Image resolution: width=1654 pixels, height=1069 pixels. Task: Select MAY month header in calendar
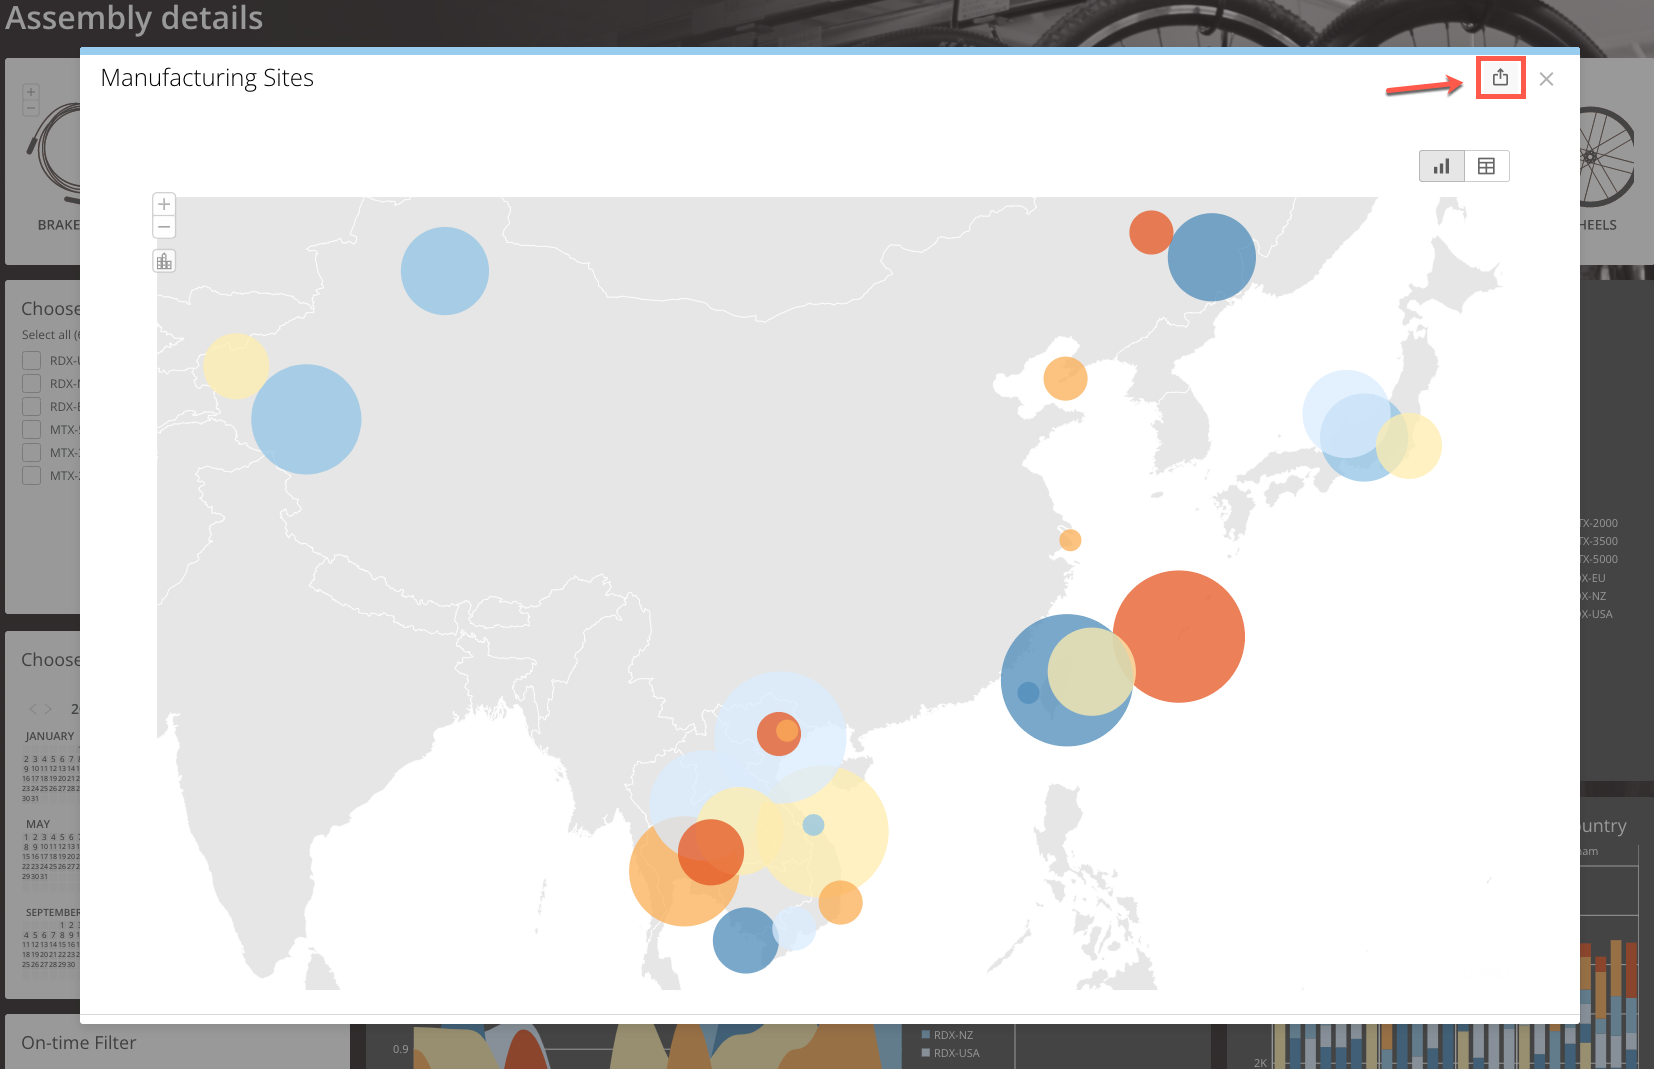coord(38,824)
